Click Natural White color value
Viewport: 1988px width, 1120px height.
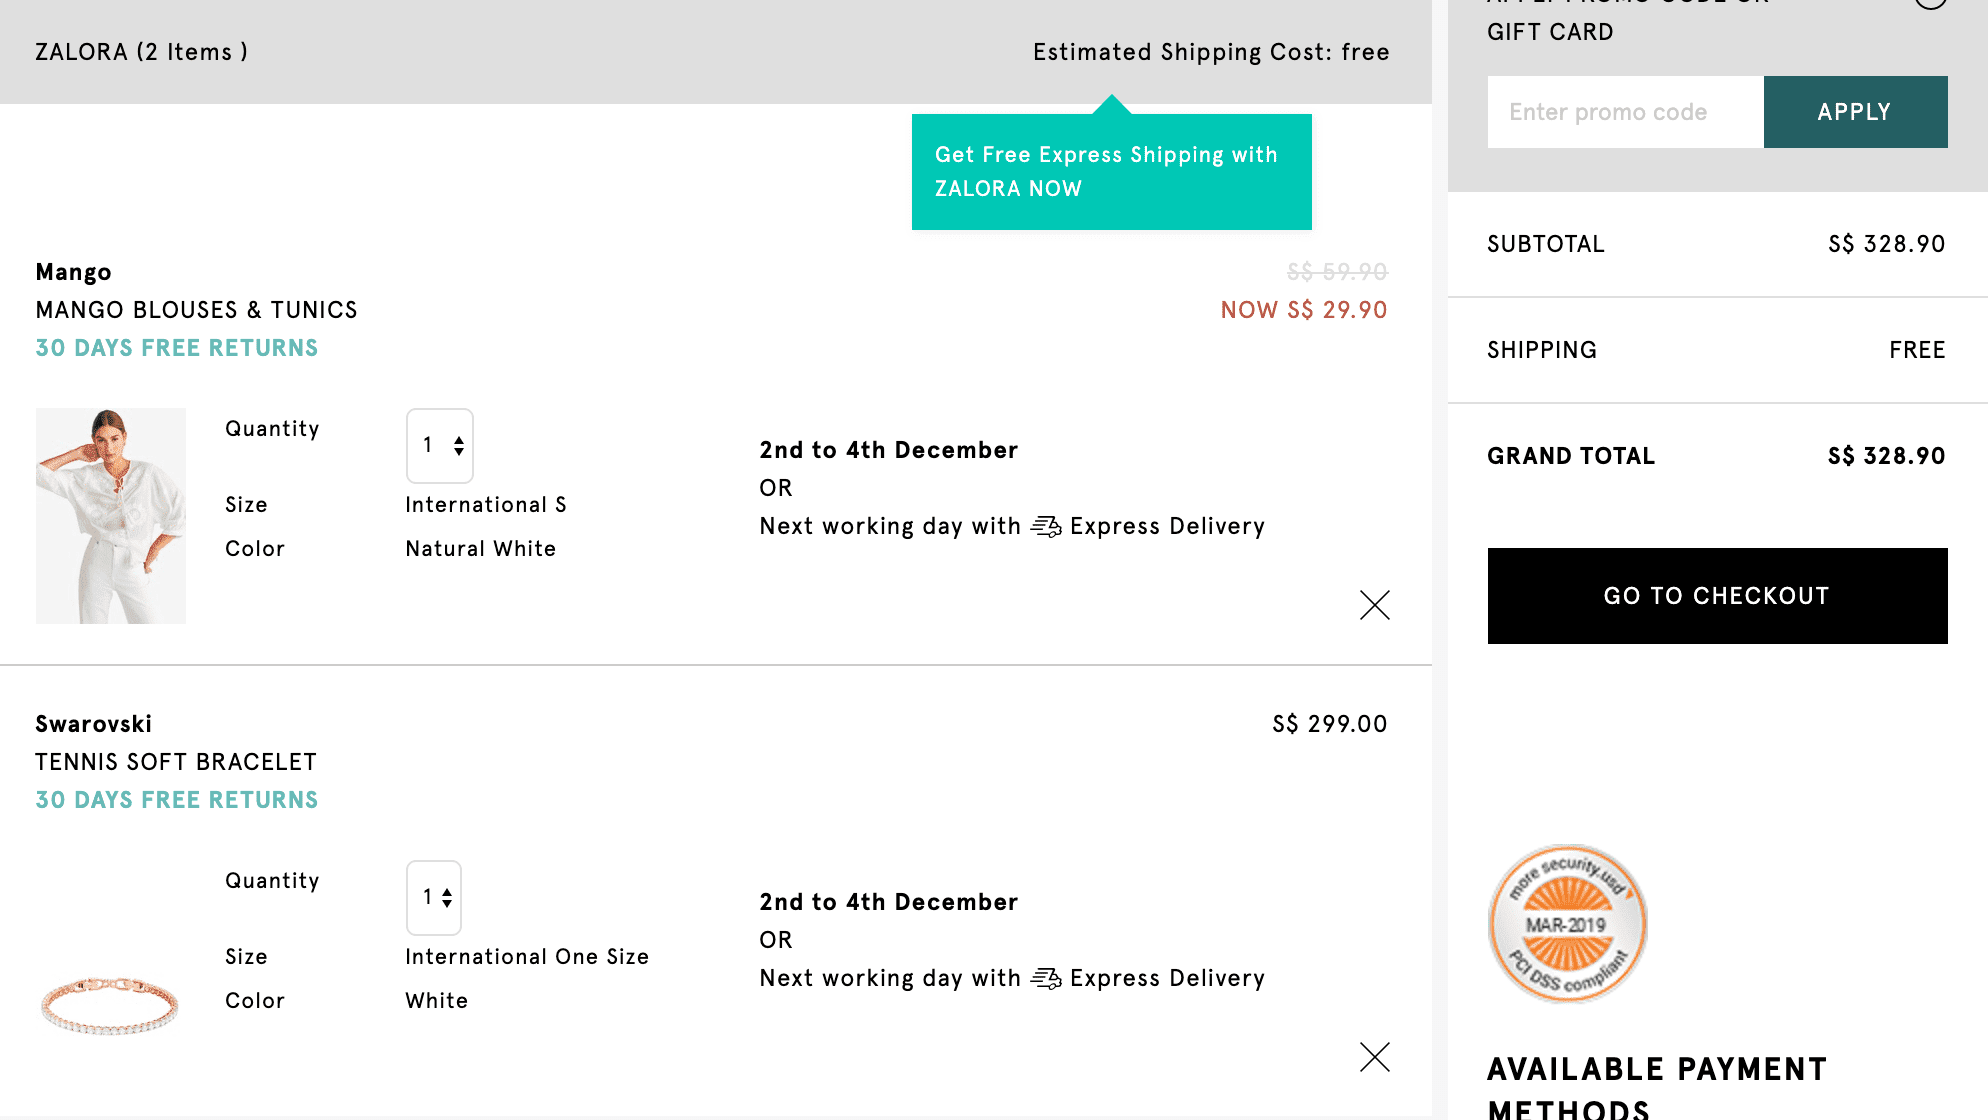(x=481, y=549)
